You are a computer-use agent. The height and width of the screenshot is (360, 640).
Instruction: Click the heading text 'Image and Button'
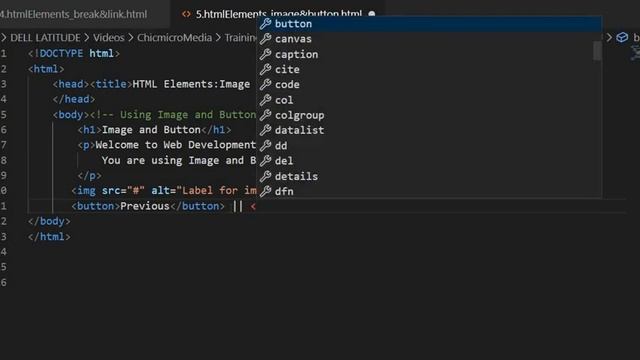(151, 130)
